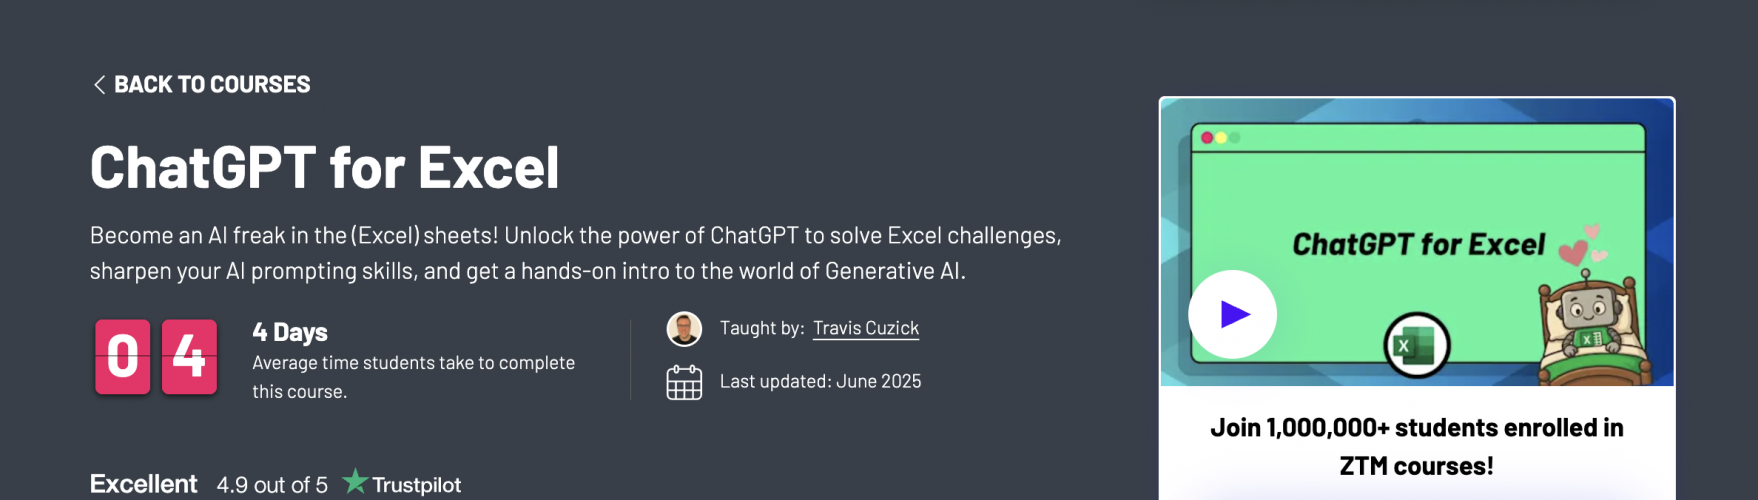
Task: Click the instructor avatar photo
Action: 684,329
